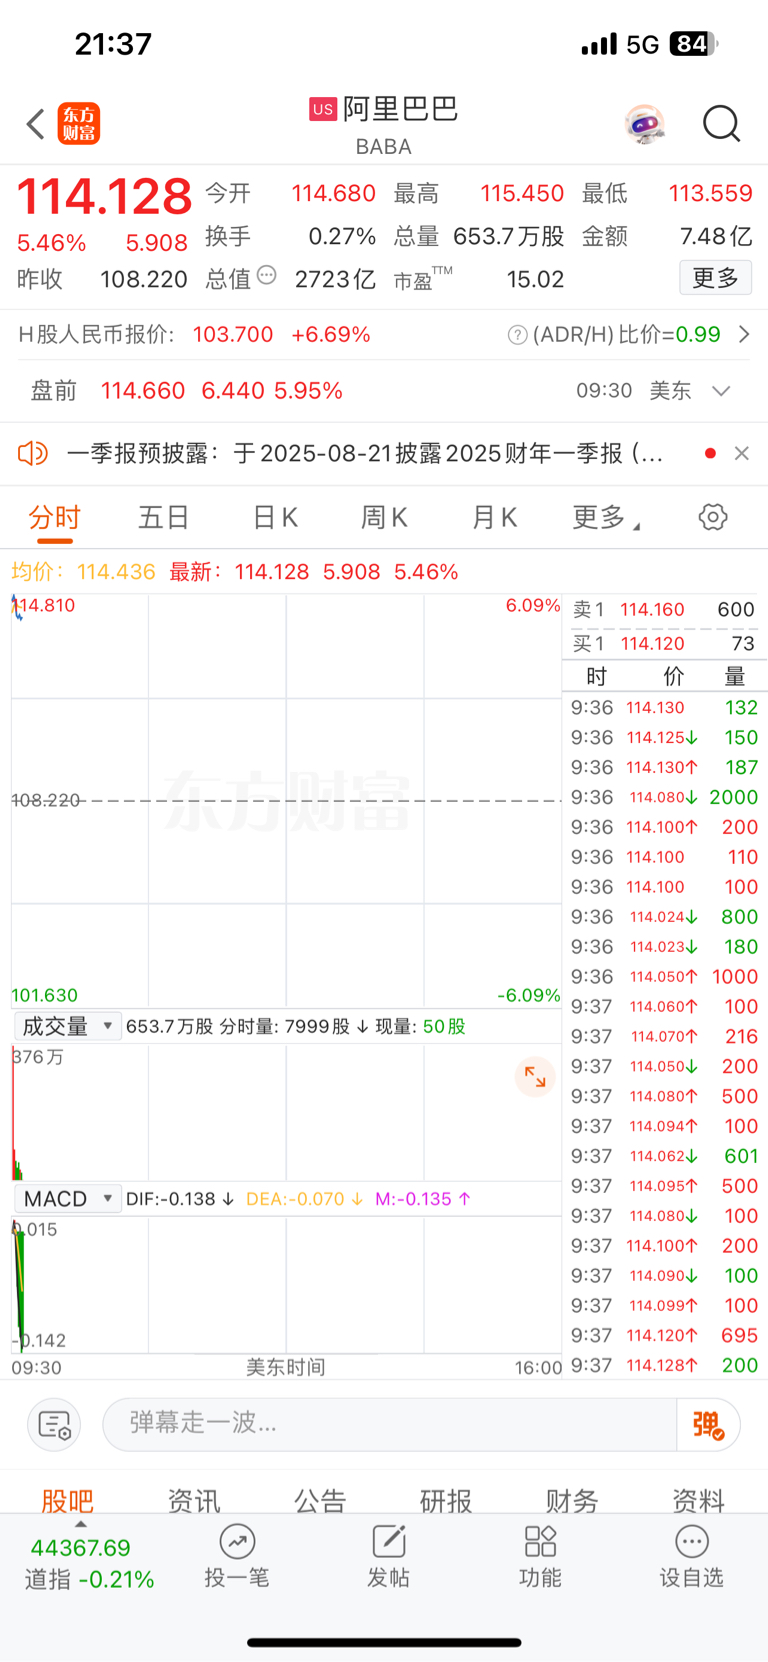Tap the trade row with 601 volume
This screenshot has width=768, height=1662.
coord(664,1156)
